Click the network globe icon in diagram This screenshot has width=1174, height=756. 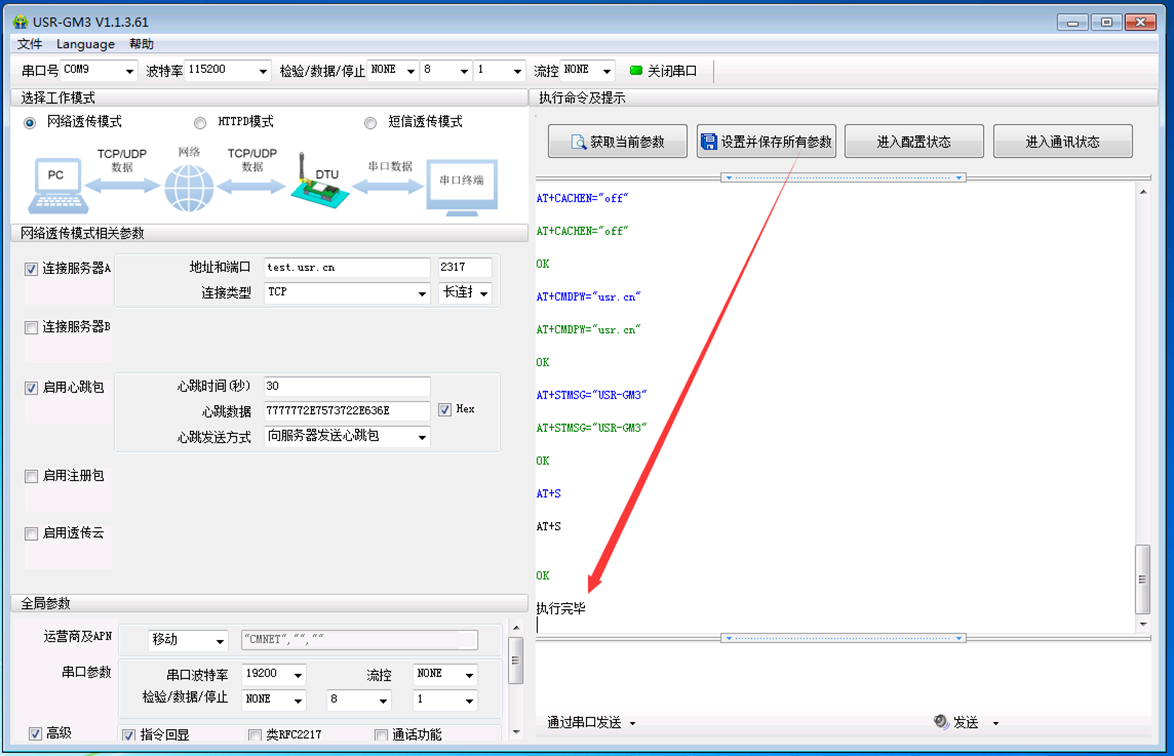pyautogui.click(x=189, y=186)
